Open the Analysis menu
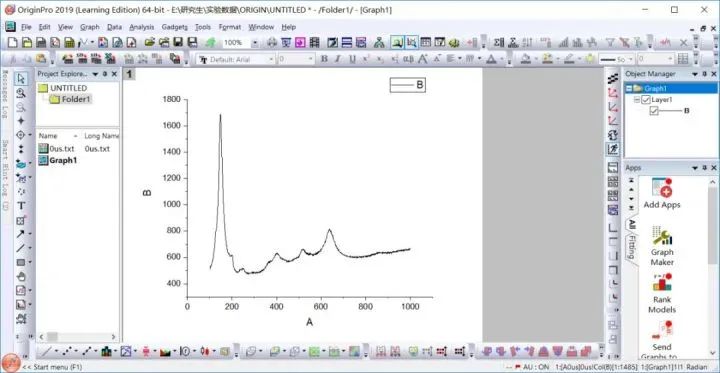This screenshot has width=720, height=373. pos(141,27)
